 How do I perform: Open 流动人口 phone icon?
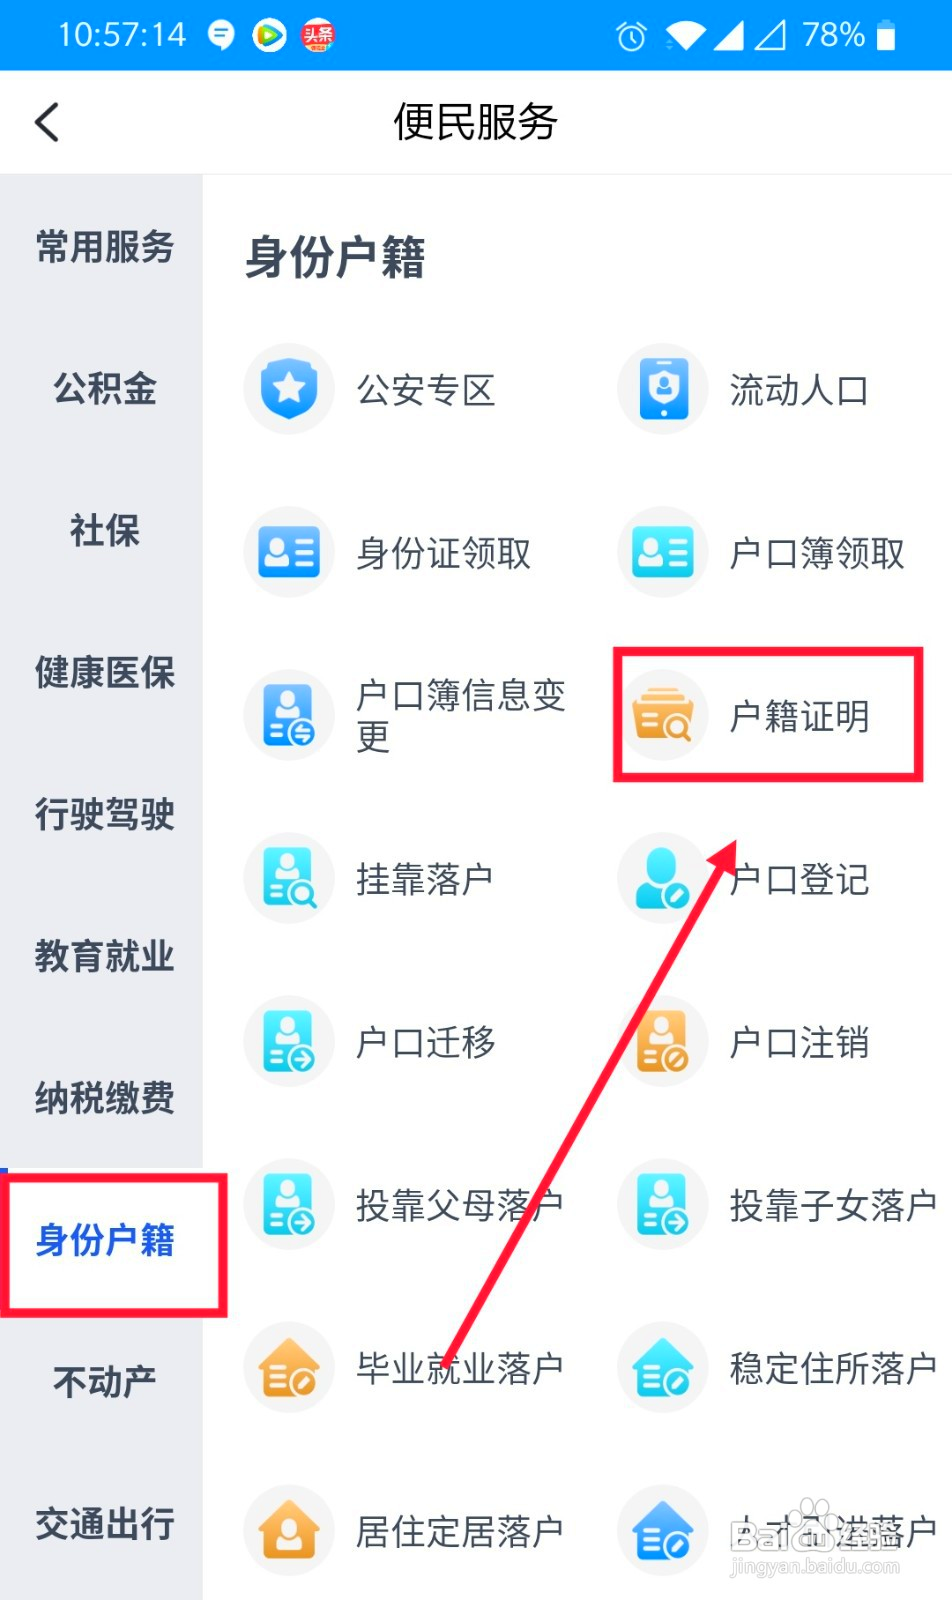click(x=663, y=389)
